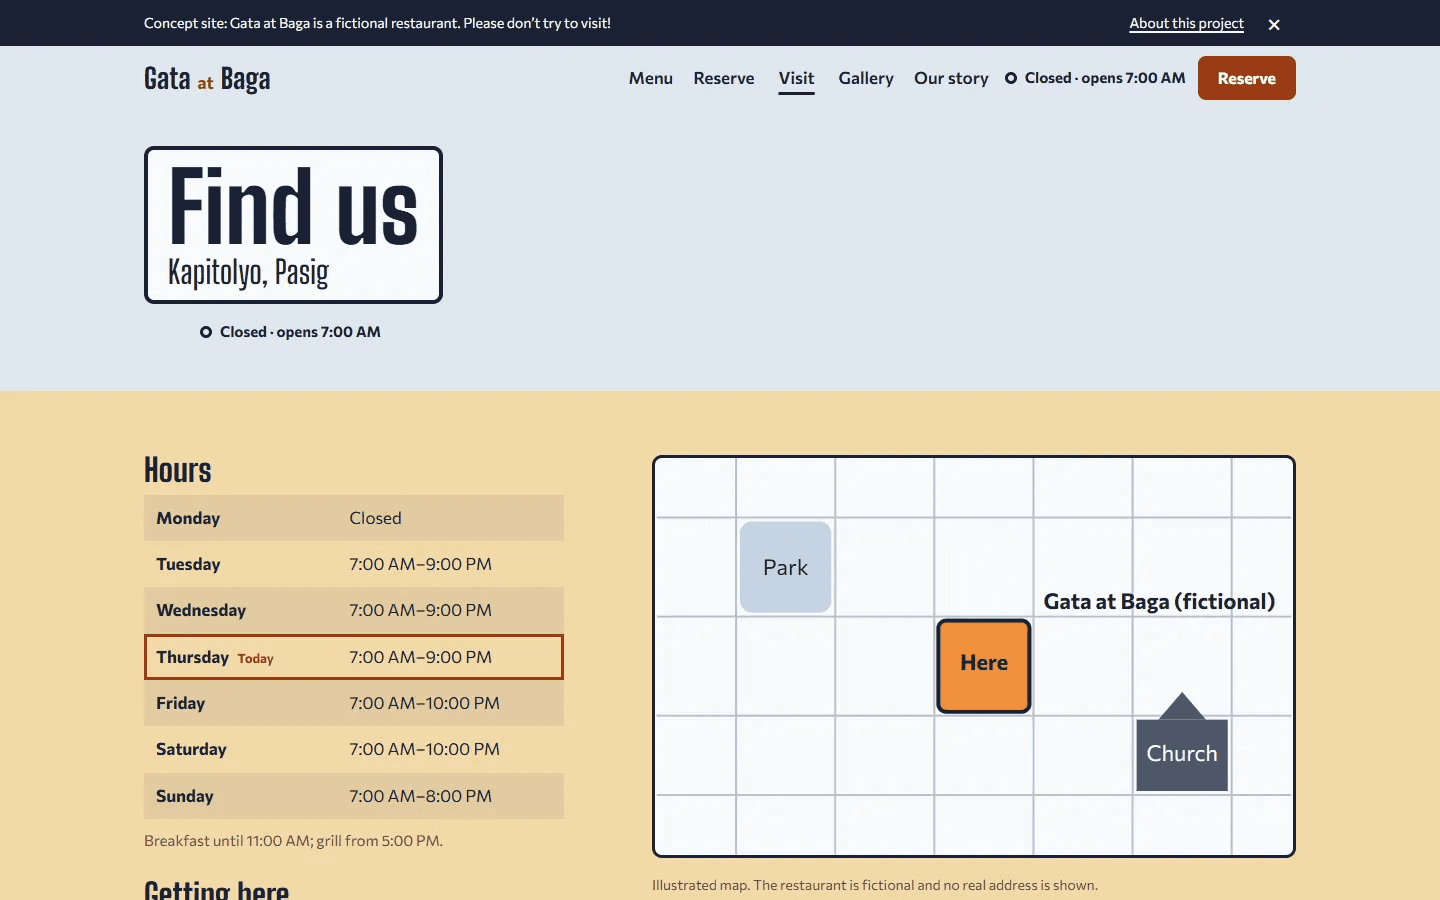
Task: Click the breakfast and grill note
Action: pos(293,841)
